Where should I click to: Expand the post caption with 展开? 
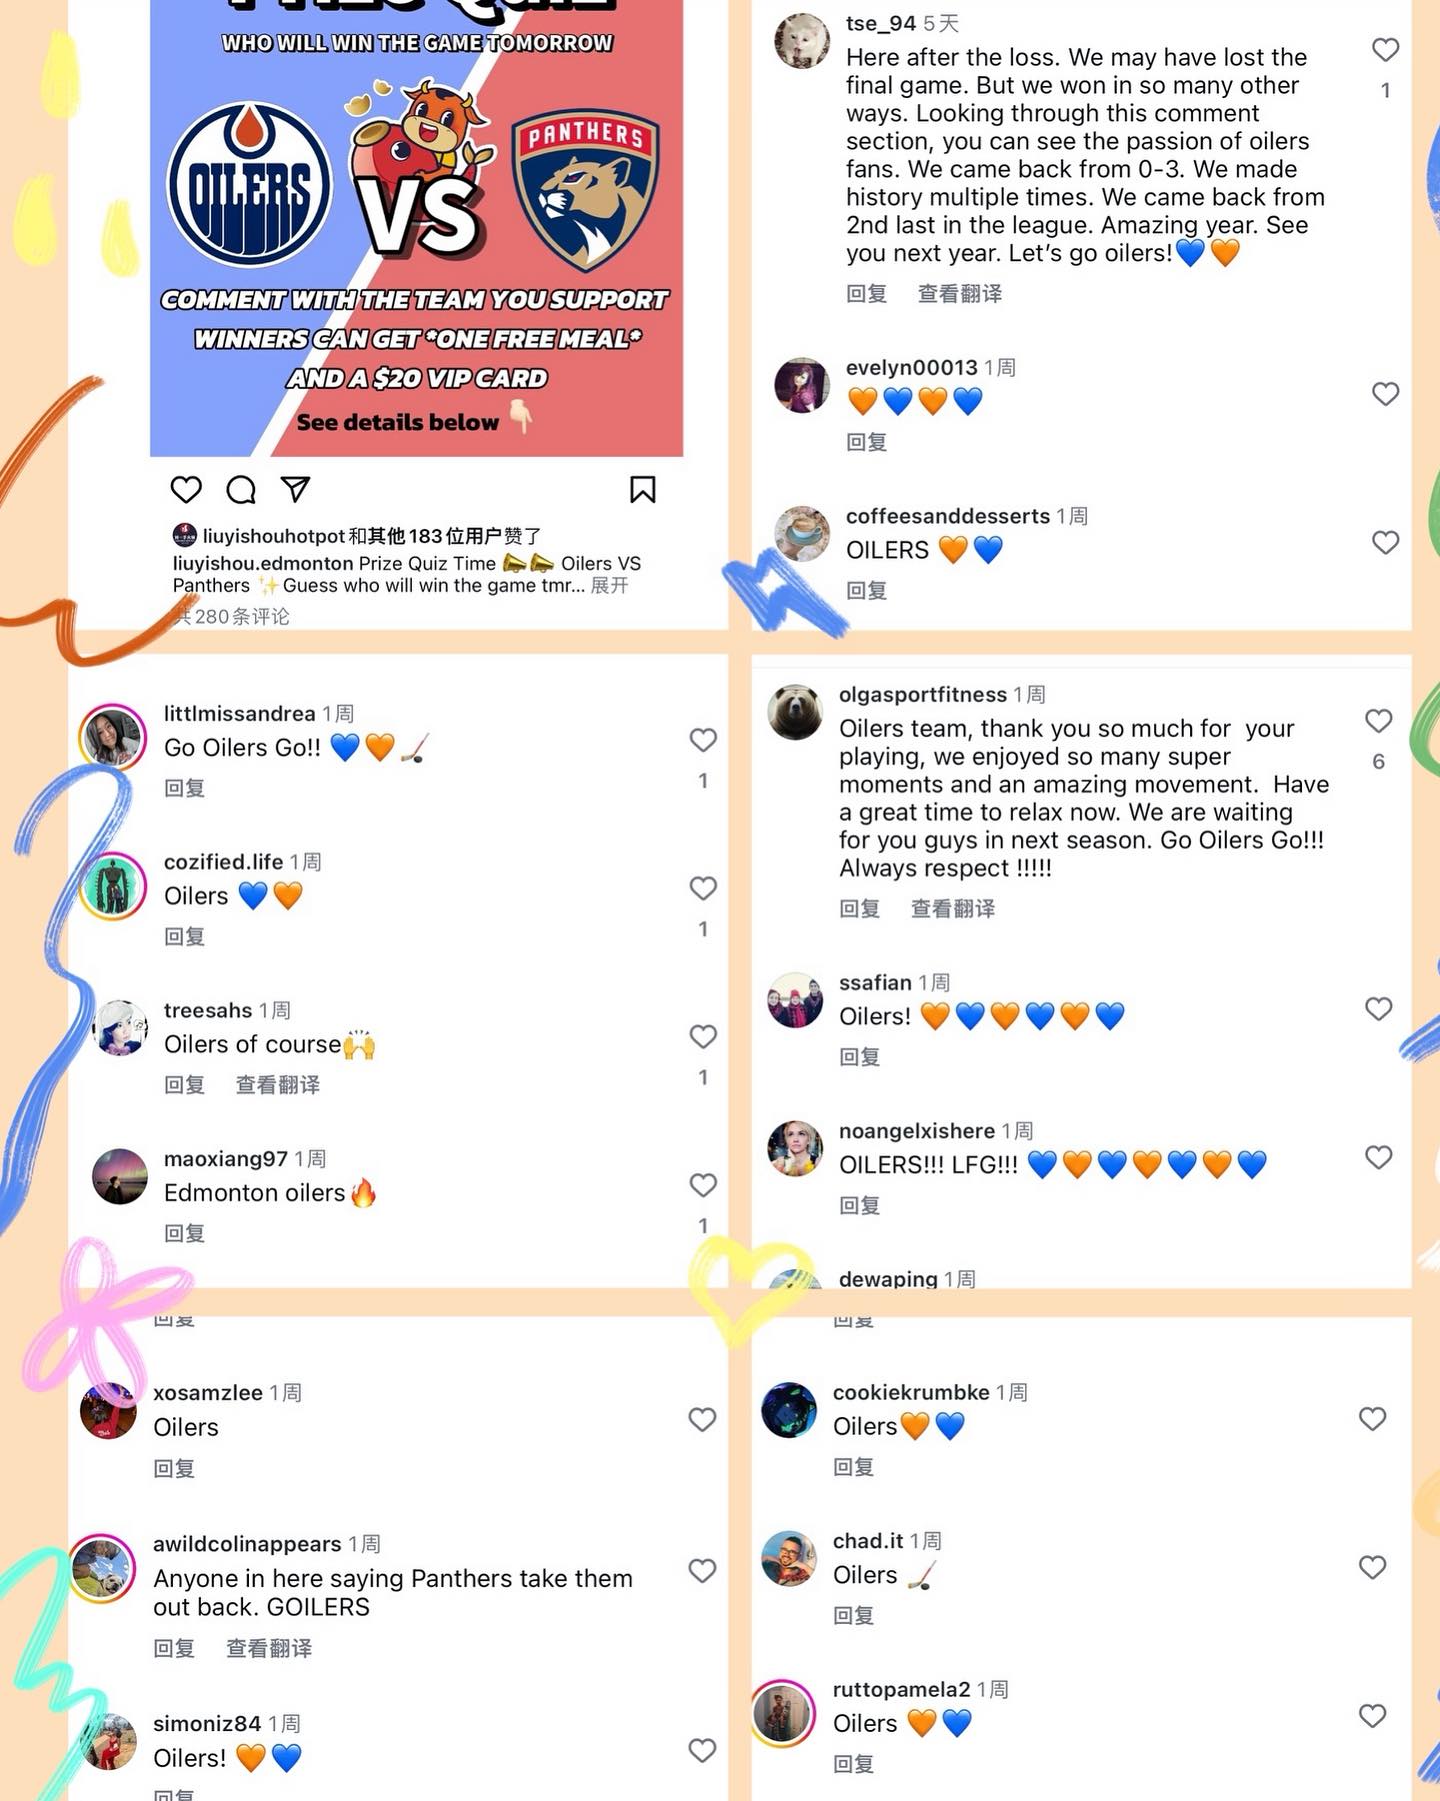tap(609, 585)
